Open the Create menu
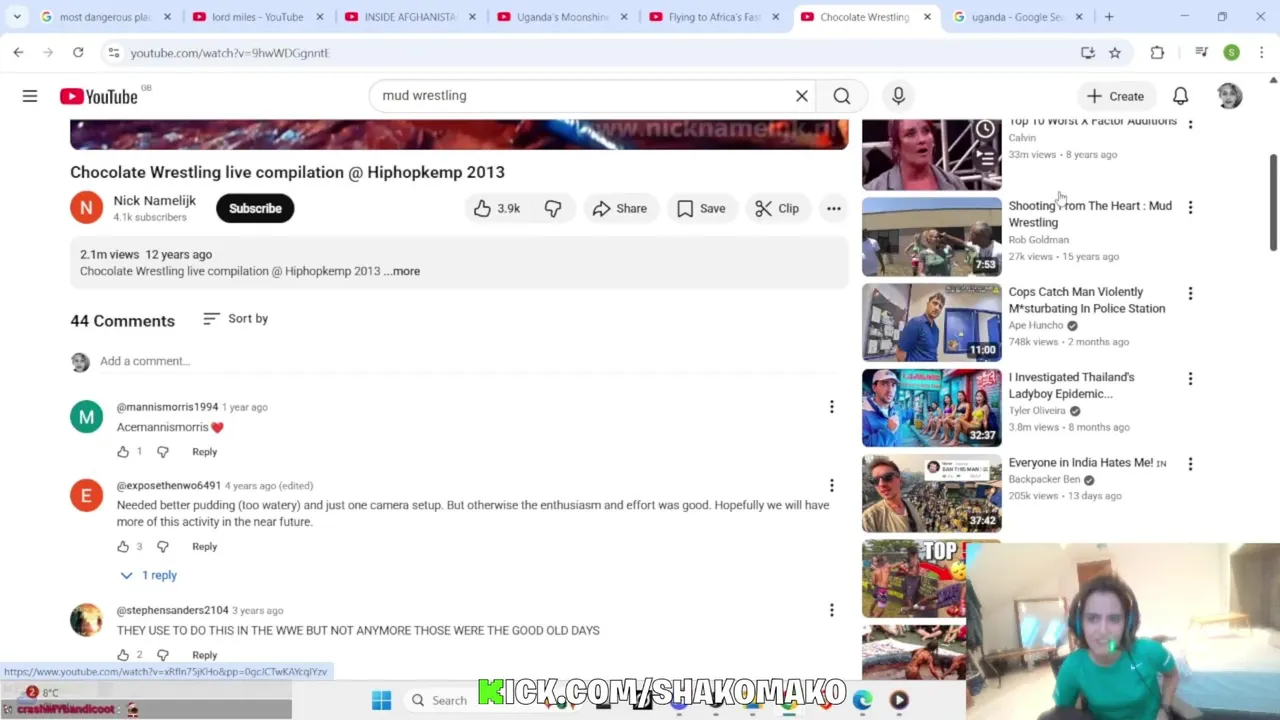Image resolution: width=1280 pixels, height=720 pixels. [1115, 96]
